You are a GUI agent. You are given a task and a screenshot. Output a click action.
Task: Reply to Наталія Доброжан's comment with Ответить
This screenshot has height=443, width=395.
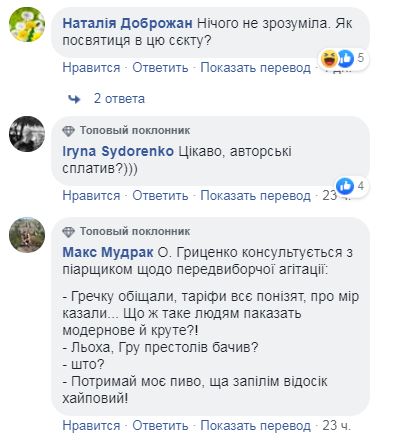[160, 68]
